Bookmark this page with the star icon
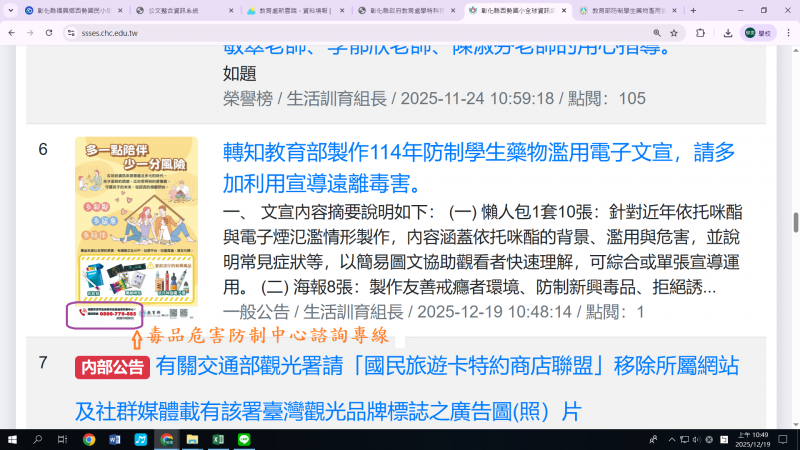 pyautogui.click(x=674, y=32)
